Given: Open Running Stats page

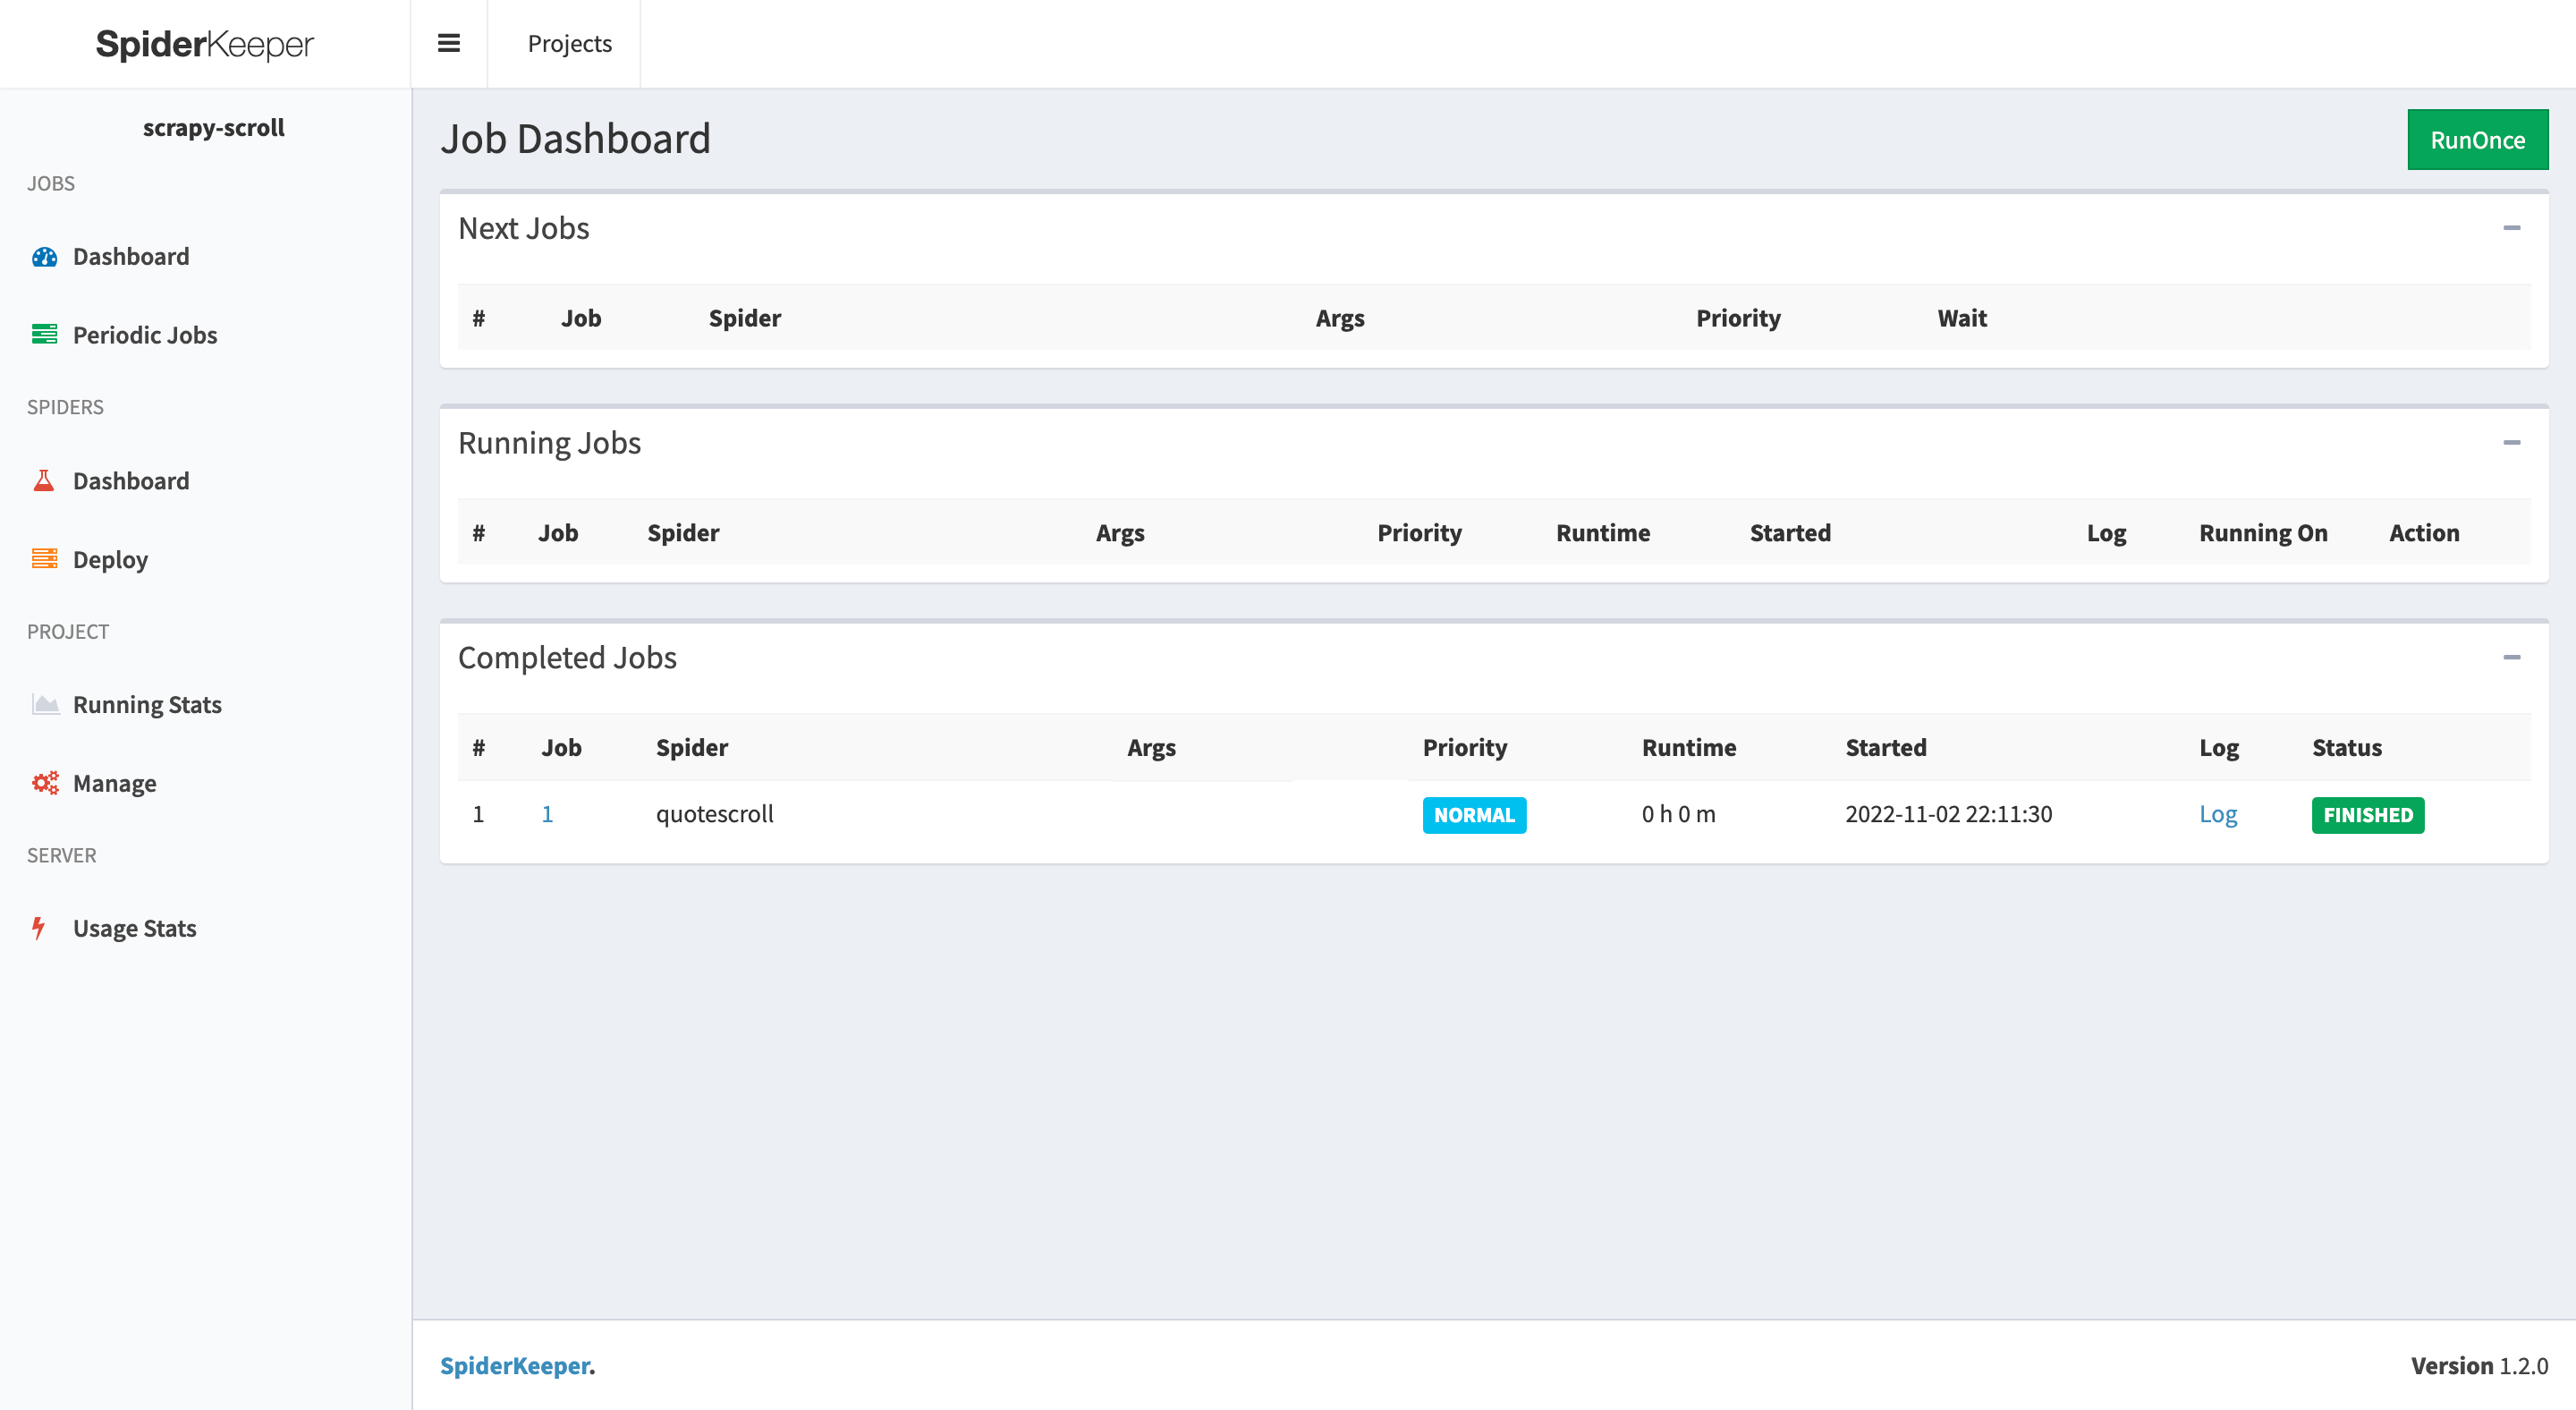Looking at the screenshot, I should point(147,704).
